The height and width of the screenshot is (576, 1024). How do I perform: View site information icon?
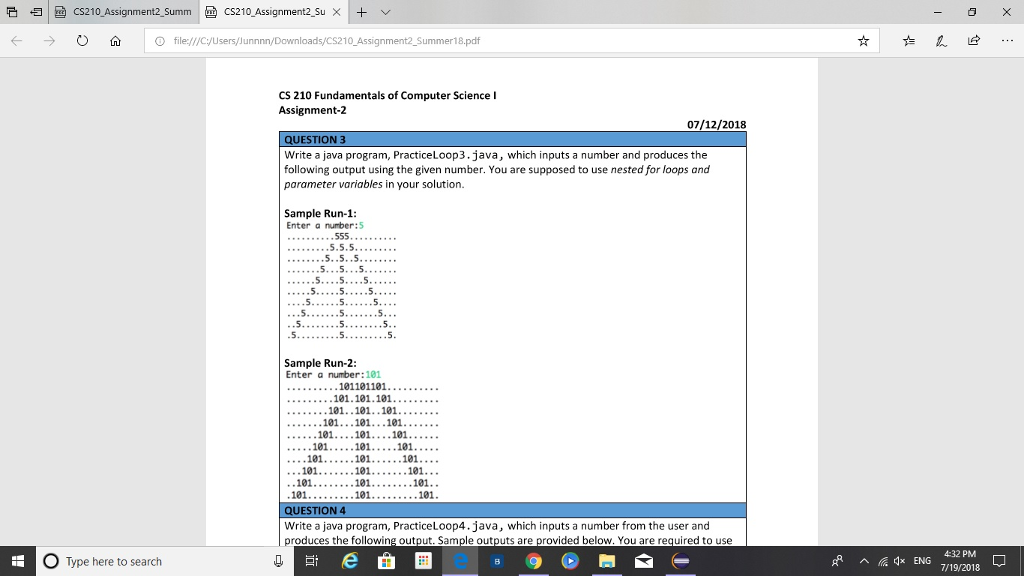click(x=159, y=40)
